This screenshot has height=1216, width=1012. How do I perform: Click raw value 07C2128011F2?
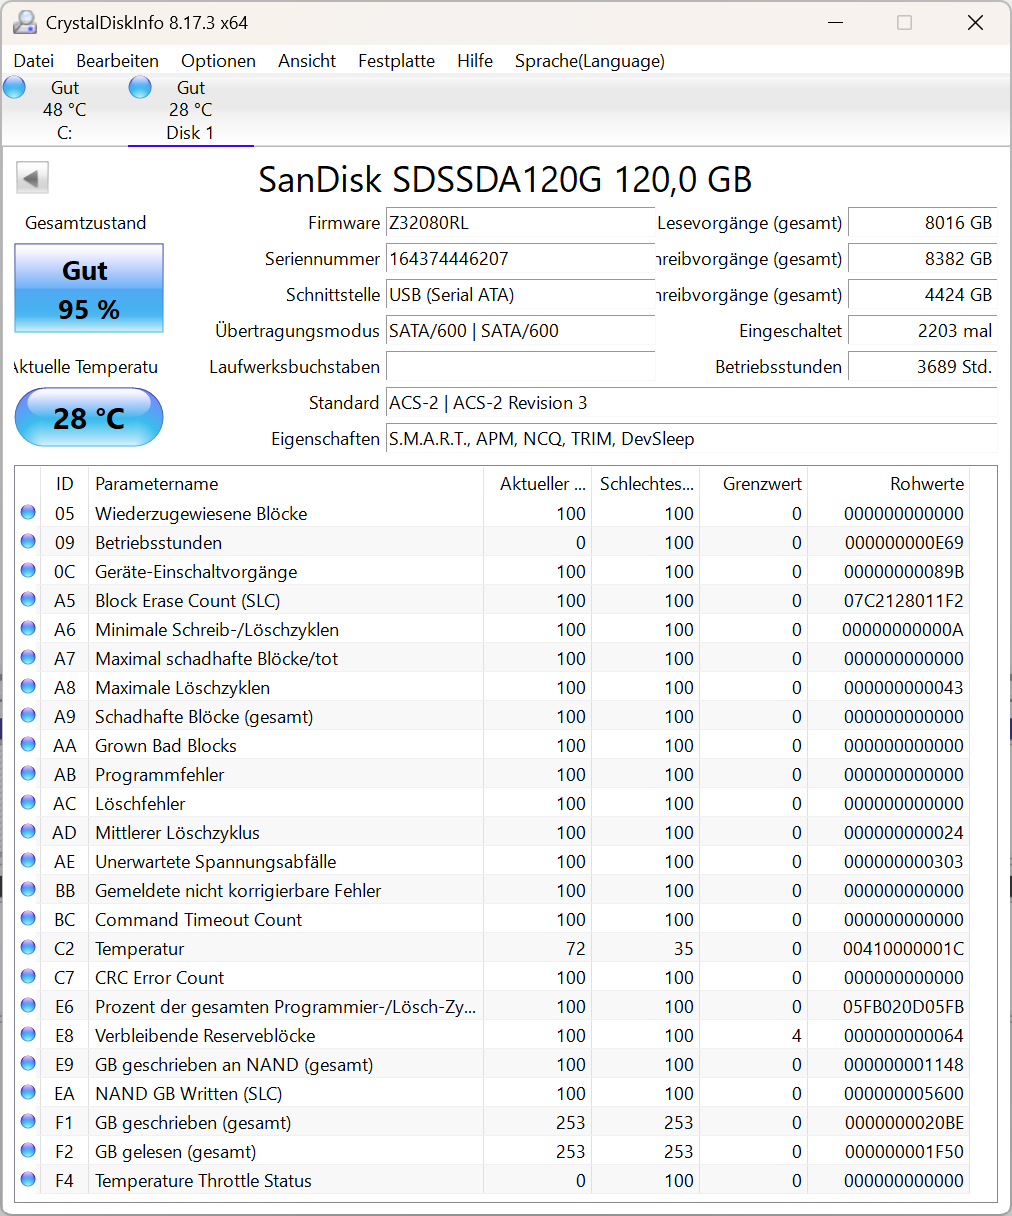[x=904, y=600]
